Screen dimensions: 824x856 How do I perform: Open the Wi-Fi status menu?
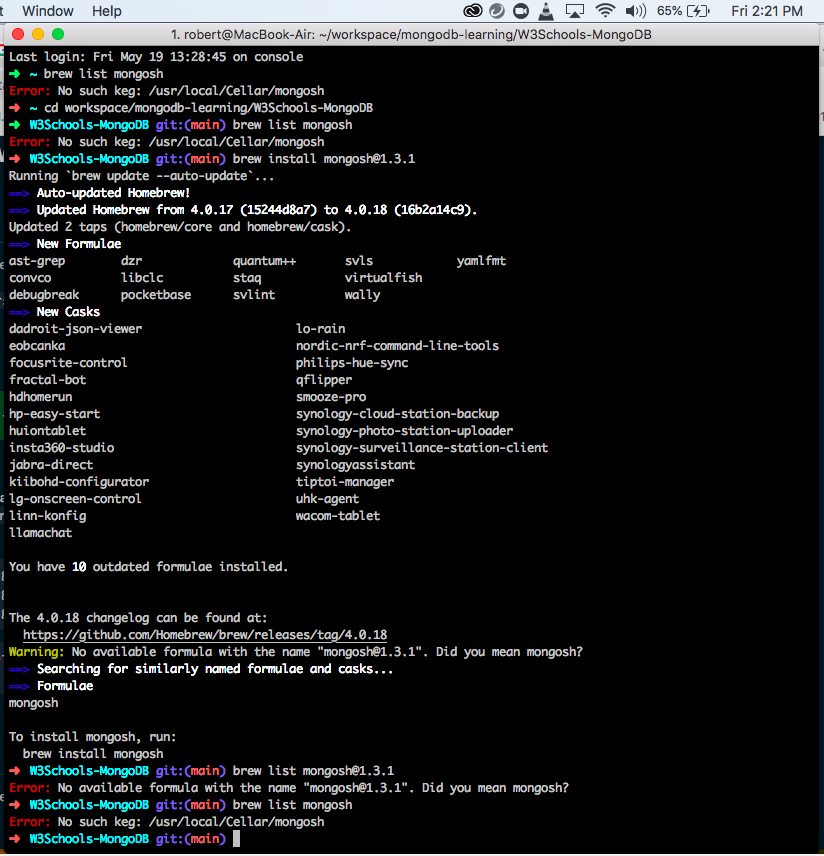click(605, 11)
